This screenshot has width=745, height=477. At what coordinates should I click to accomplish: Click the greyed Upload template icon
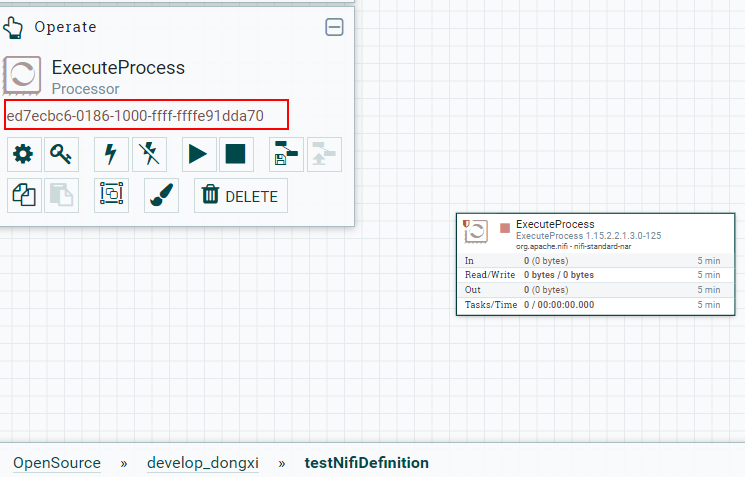pyautogui.click(x=324, y=154)
